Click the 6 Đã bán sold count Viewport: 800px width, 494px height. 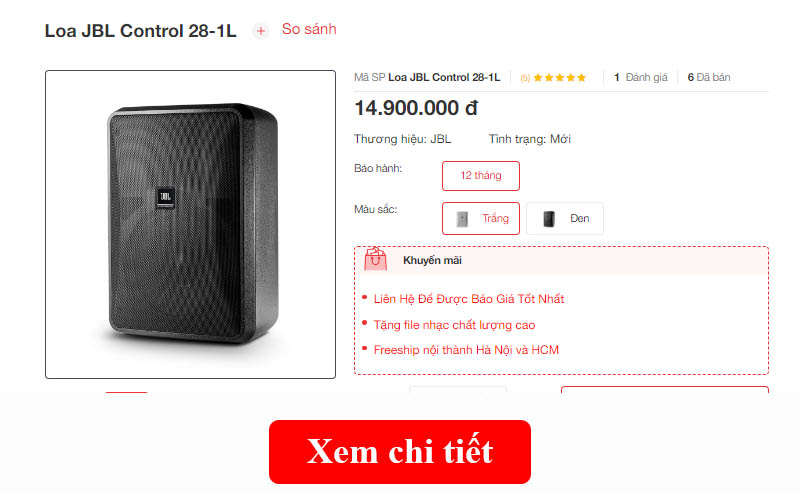coord(709,78)
